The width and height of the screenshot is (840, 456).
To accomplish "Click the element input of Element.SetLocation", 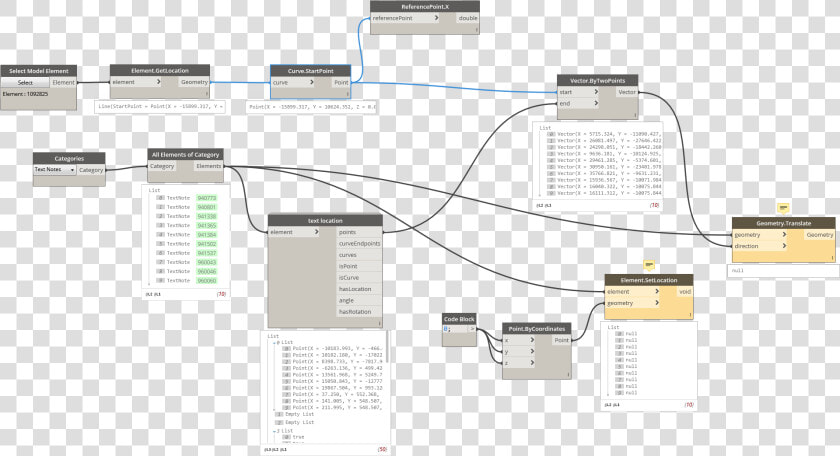I will [633, 291].
